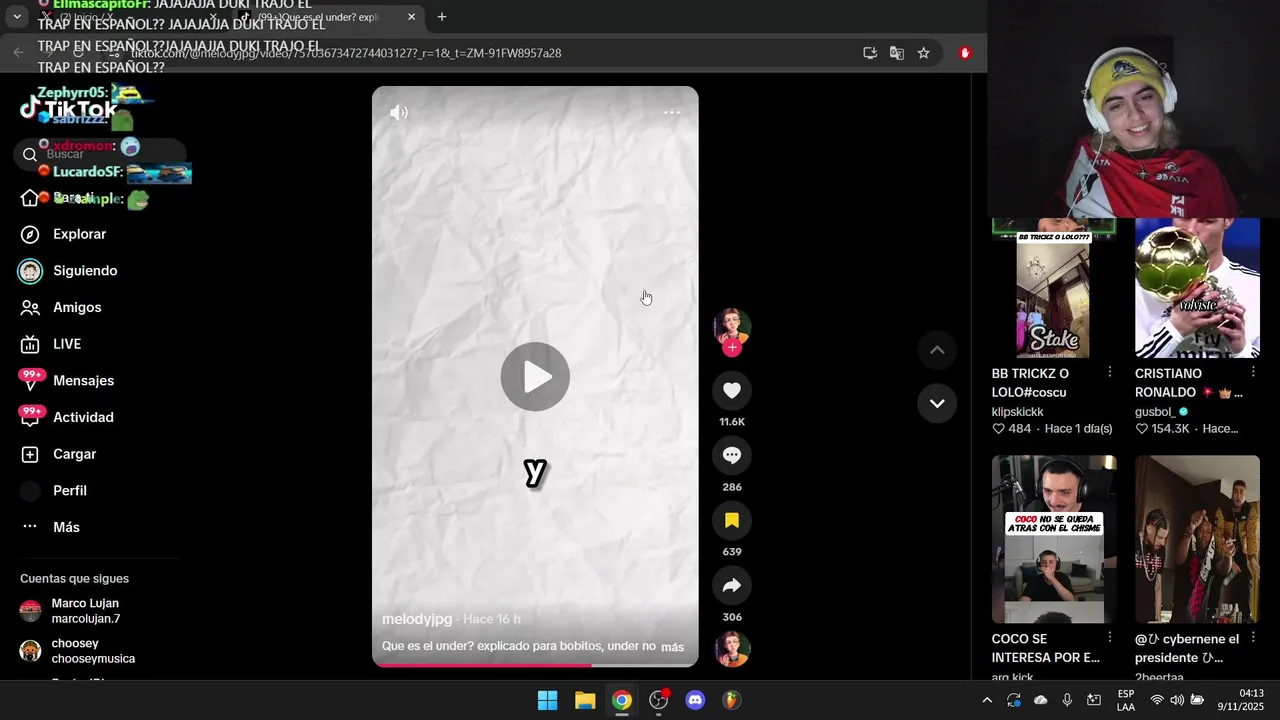
Task: Open COCO SE INTERESA video thumbnail
Action: click(1054, 540)
